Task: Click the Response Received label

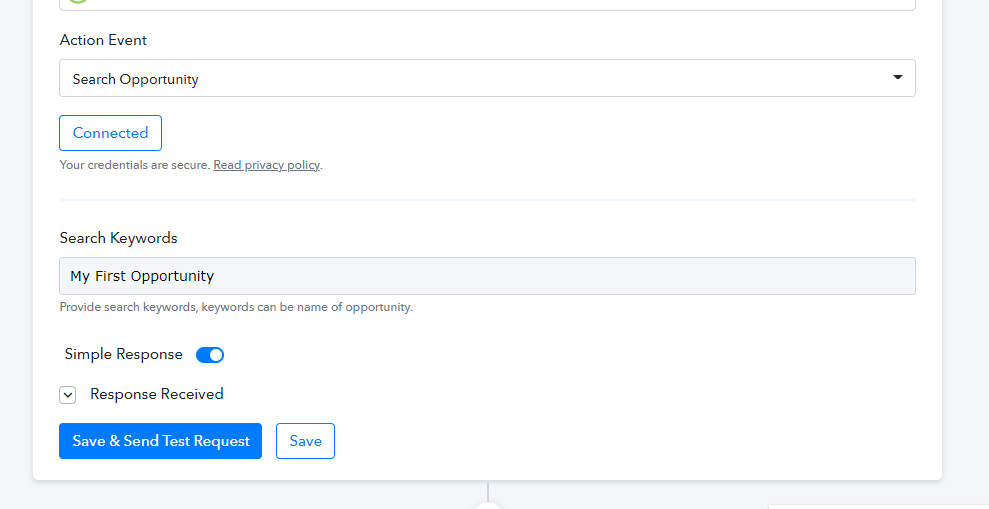Action: [x=156, y=394]
